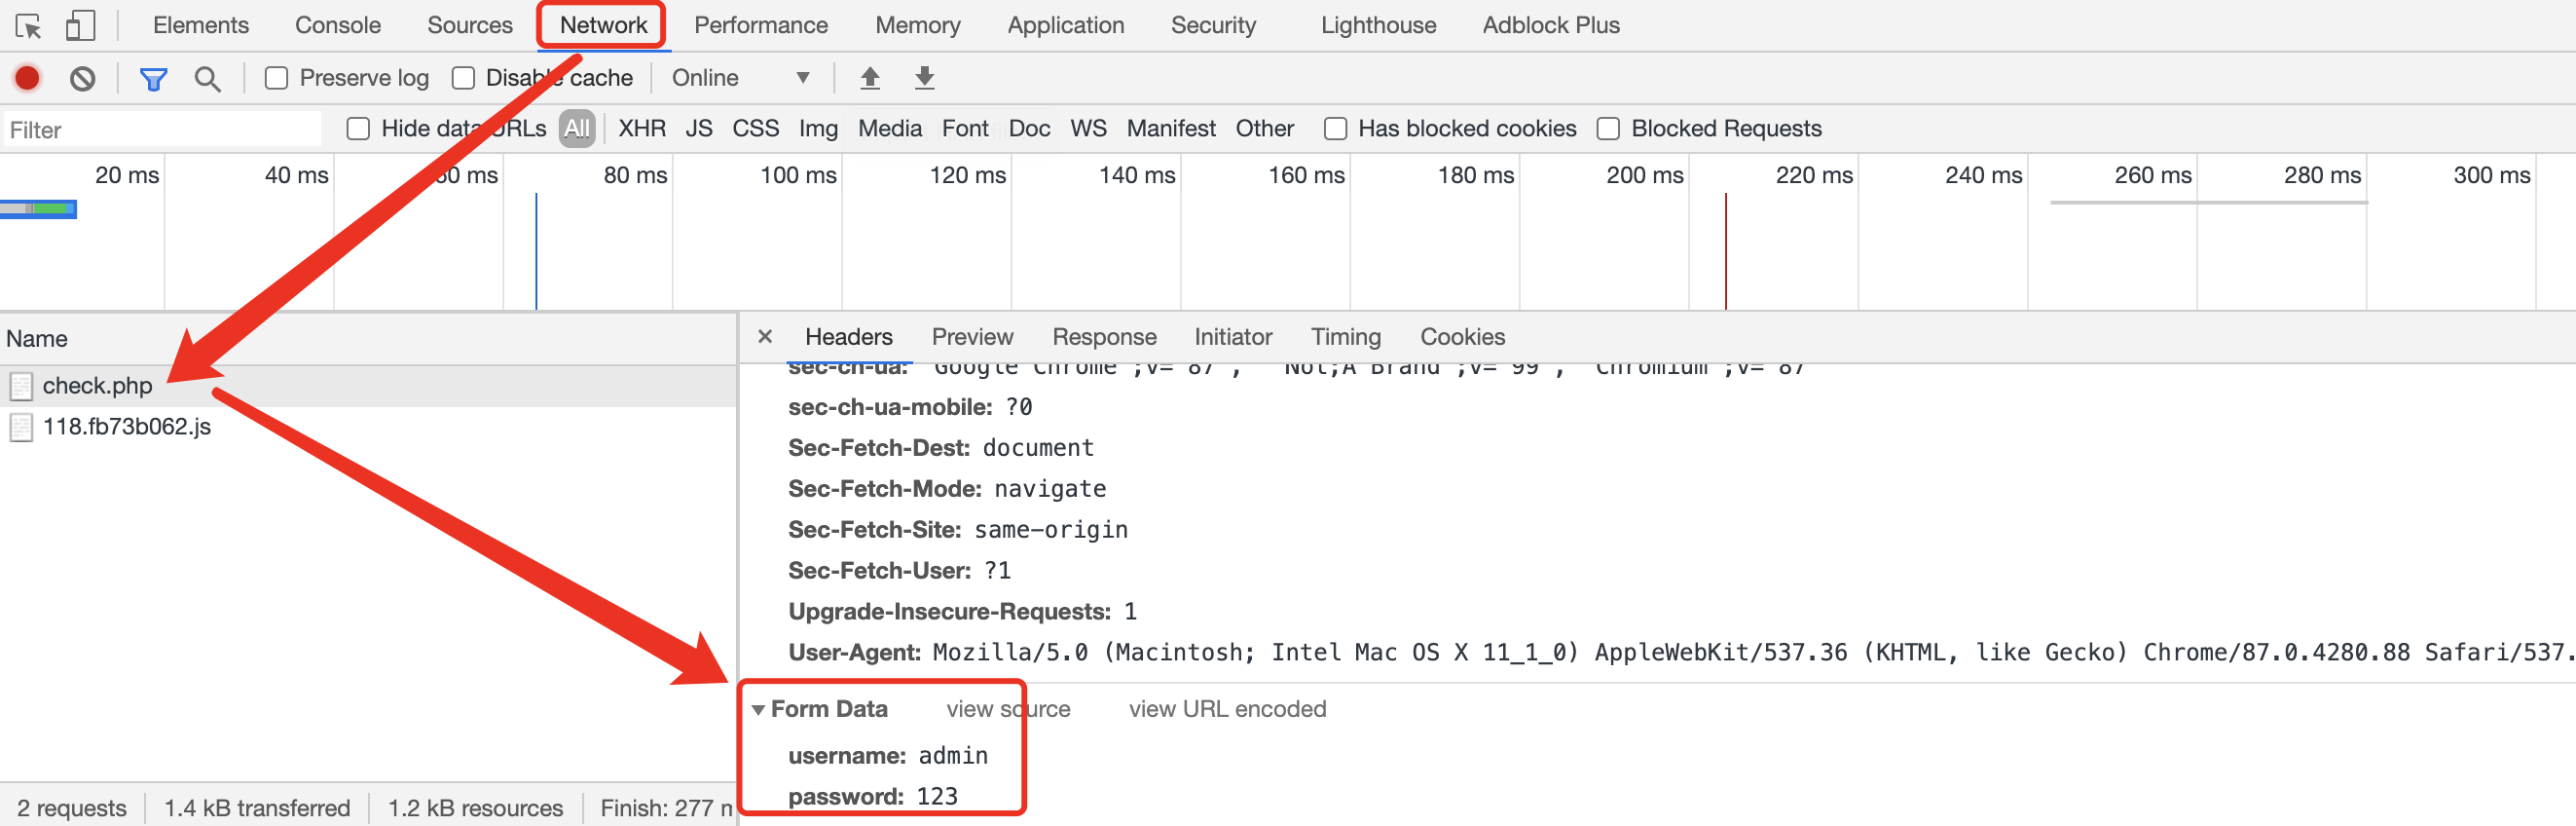The image size is (2576, 826).
Task: Enable the Preserve log checkbox
Action: coord(277,78)
